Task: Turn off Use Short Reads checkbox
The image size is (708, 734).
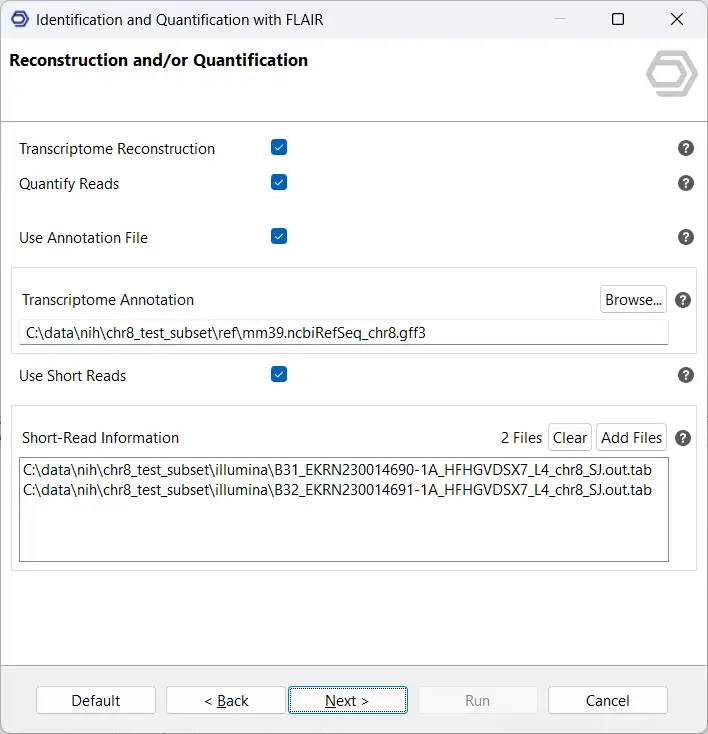Action: click(x=279, y=375)
